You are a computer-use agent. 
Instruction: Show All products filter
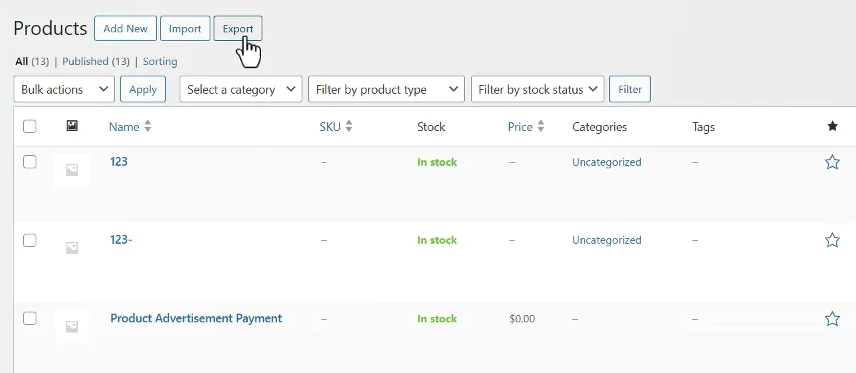tap(21, 62)
